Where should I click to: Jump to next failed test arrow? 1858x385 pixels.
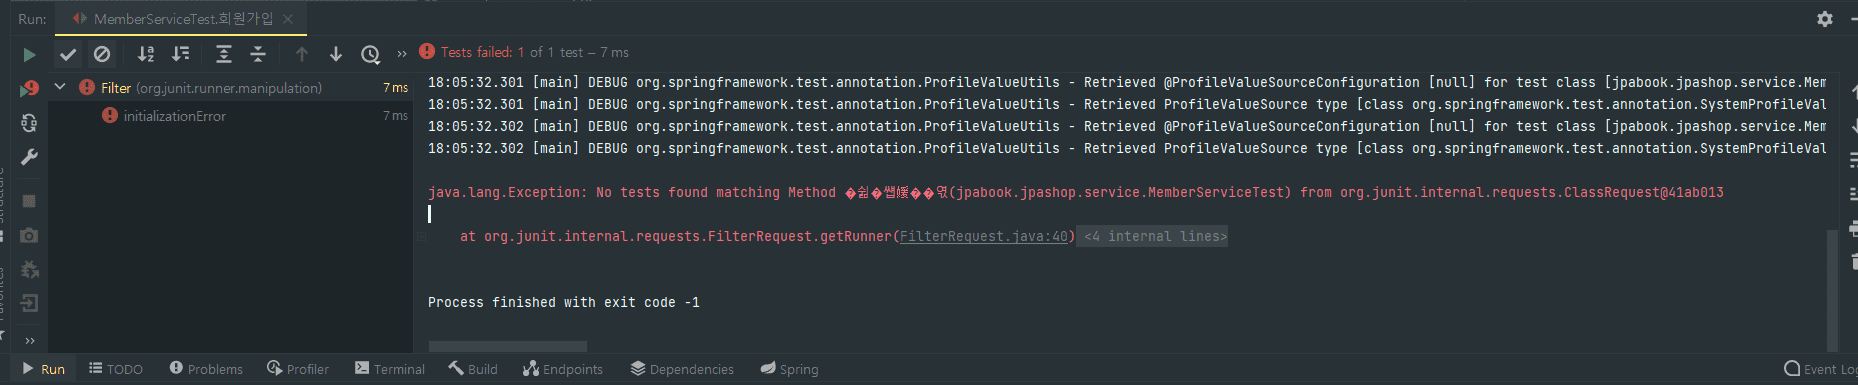[336, 54]
